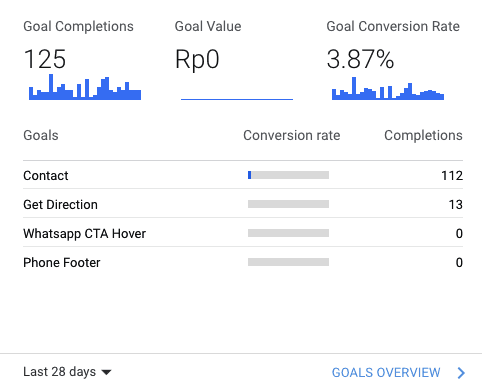Click the Whatsapp CTA Hover goal row
This screenshot has width=482, height=391.
(243, 233)
